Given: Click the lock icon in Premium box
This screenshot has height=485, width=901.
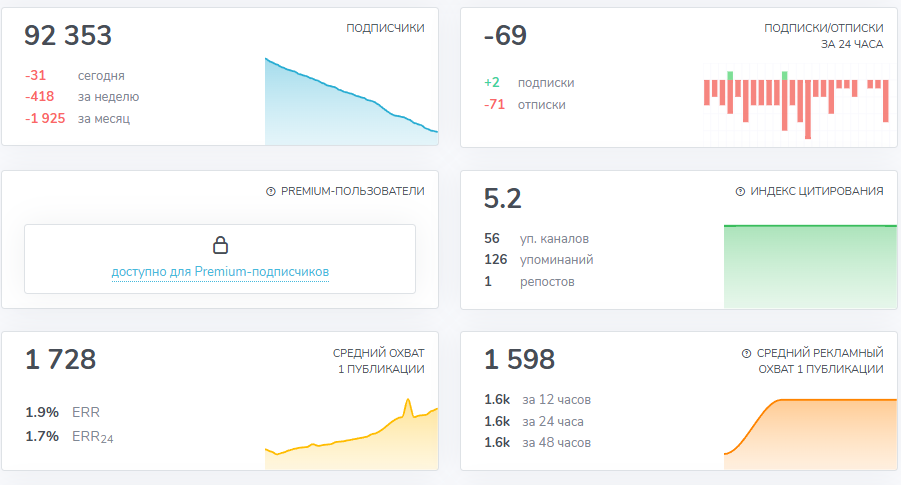Looking at the screenshot, I should coord(220,245).
